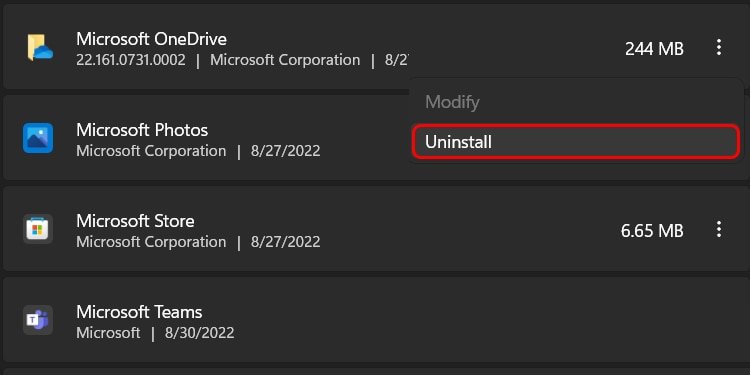Click the Microsoft Photos app icon

coord(38,138)
